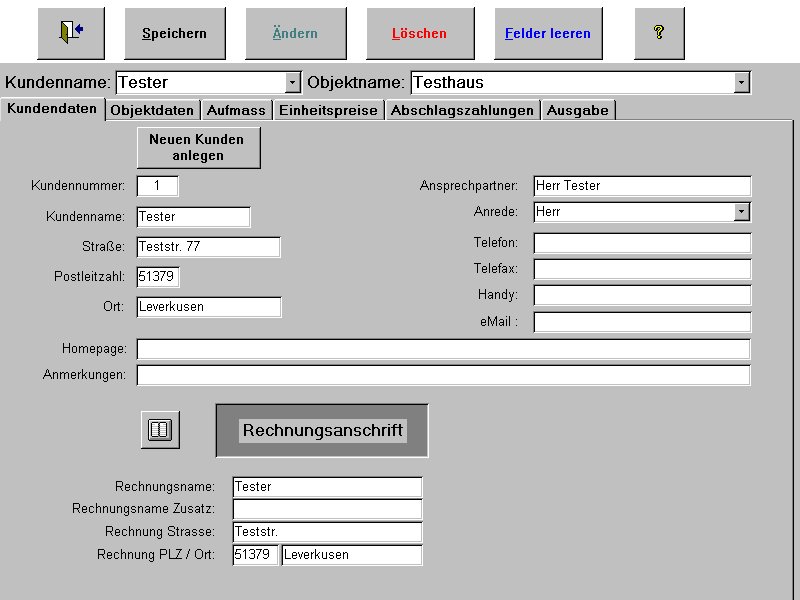Click the Ort field containing Leverkusen
800x600 pixels.
[x=209, y=307]
